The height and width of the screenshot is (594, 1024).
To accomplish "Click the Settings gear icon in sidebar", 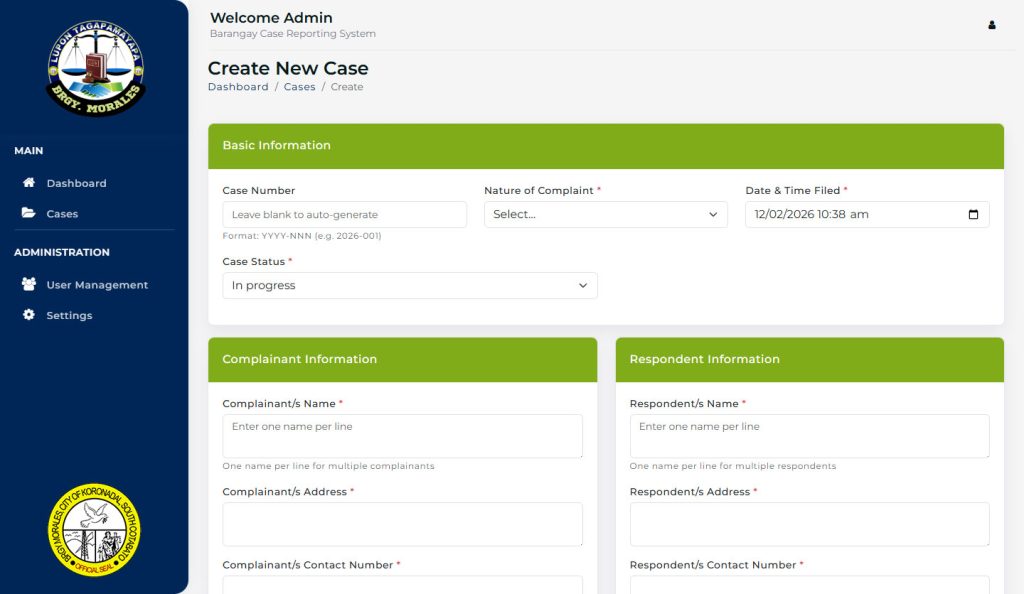I will coord(29,315).
